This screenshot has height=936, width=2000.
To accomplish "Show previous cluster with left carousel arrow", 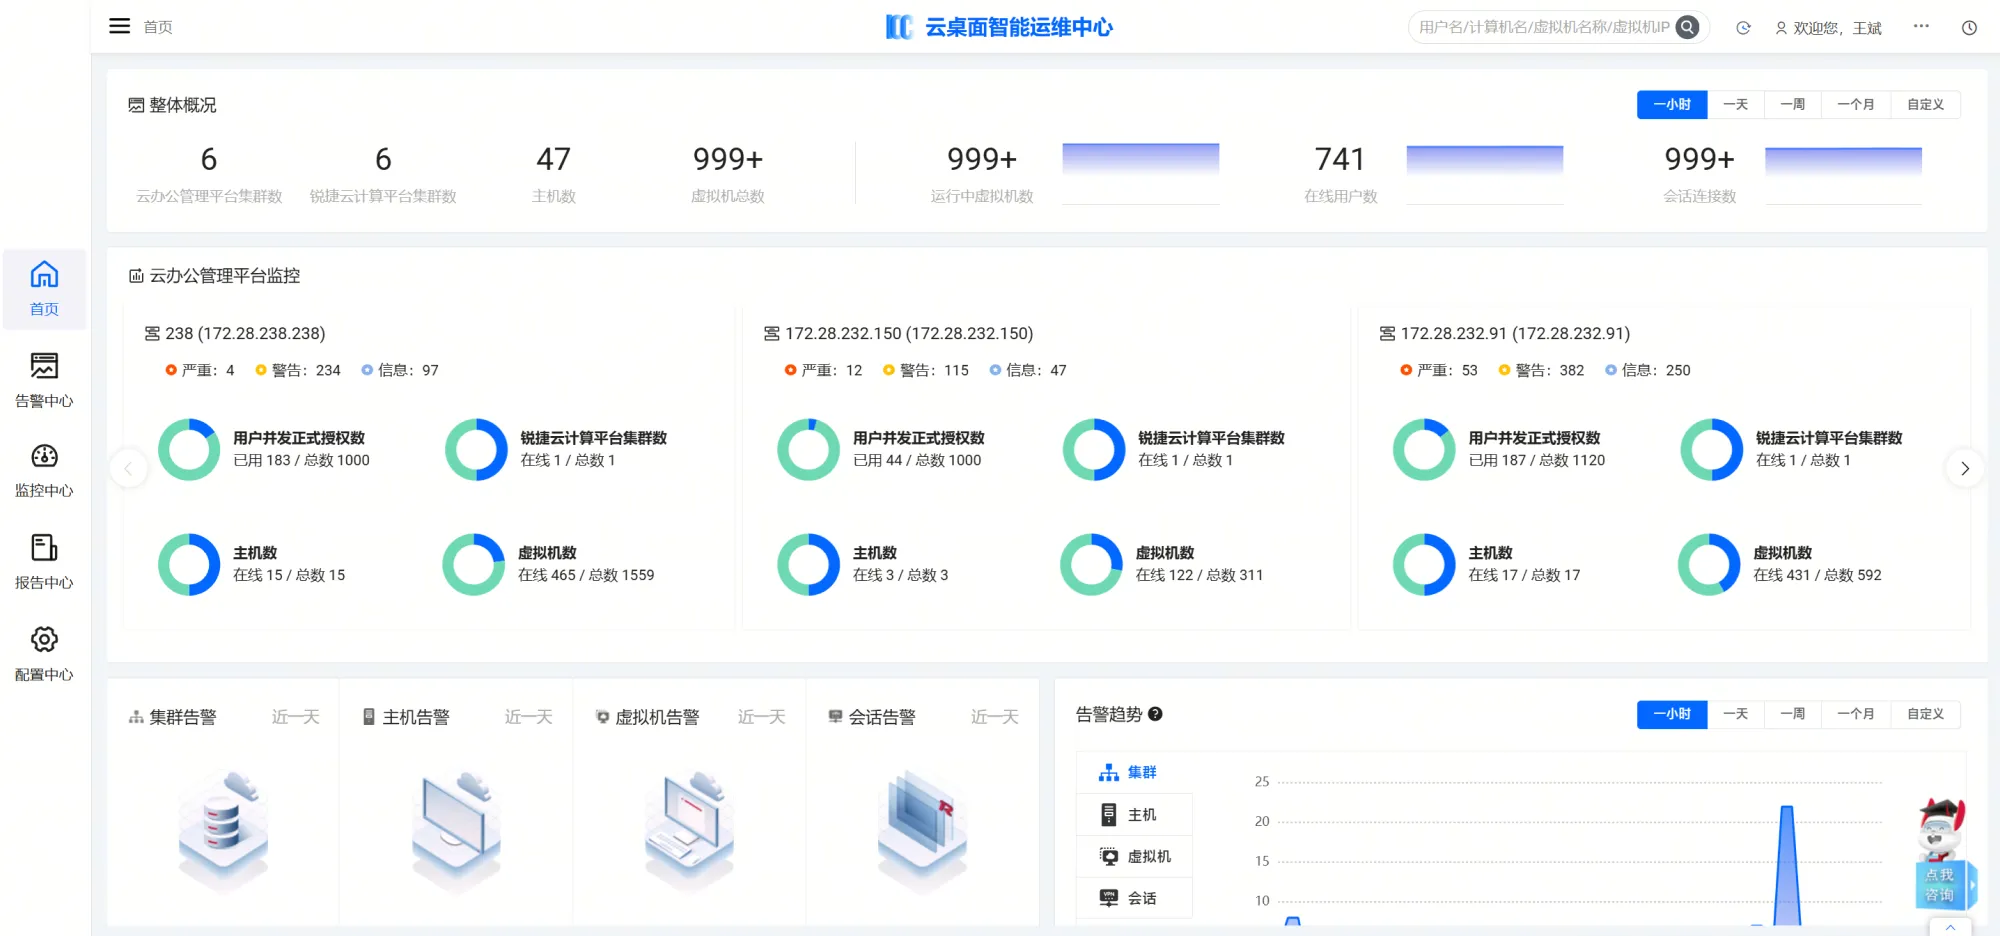I will (129, 469).
